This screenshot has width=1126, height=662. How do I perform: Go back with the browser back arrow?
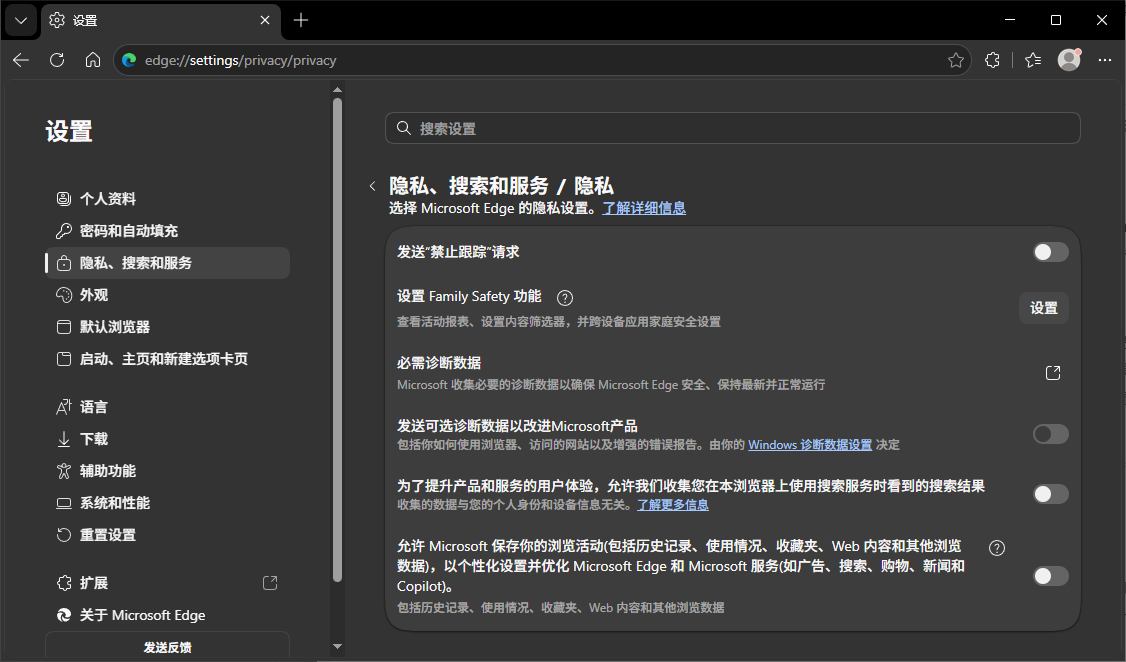(x=21, y=60)
